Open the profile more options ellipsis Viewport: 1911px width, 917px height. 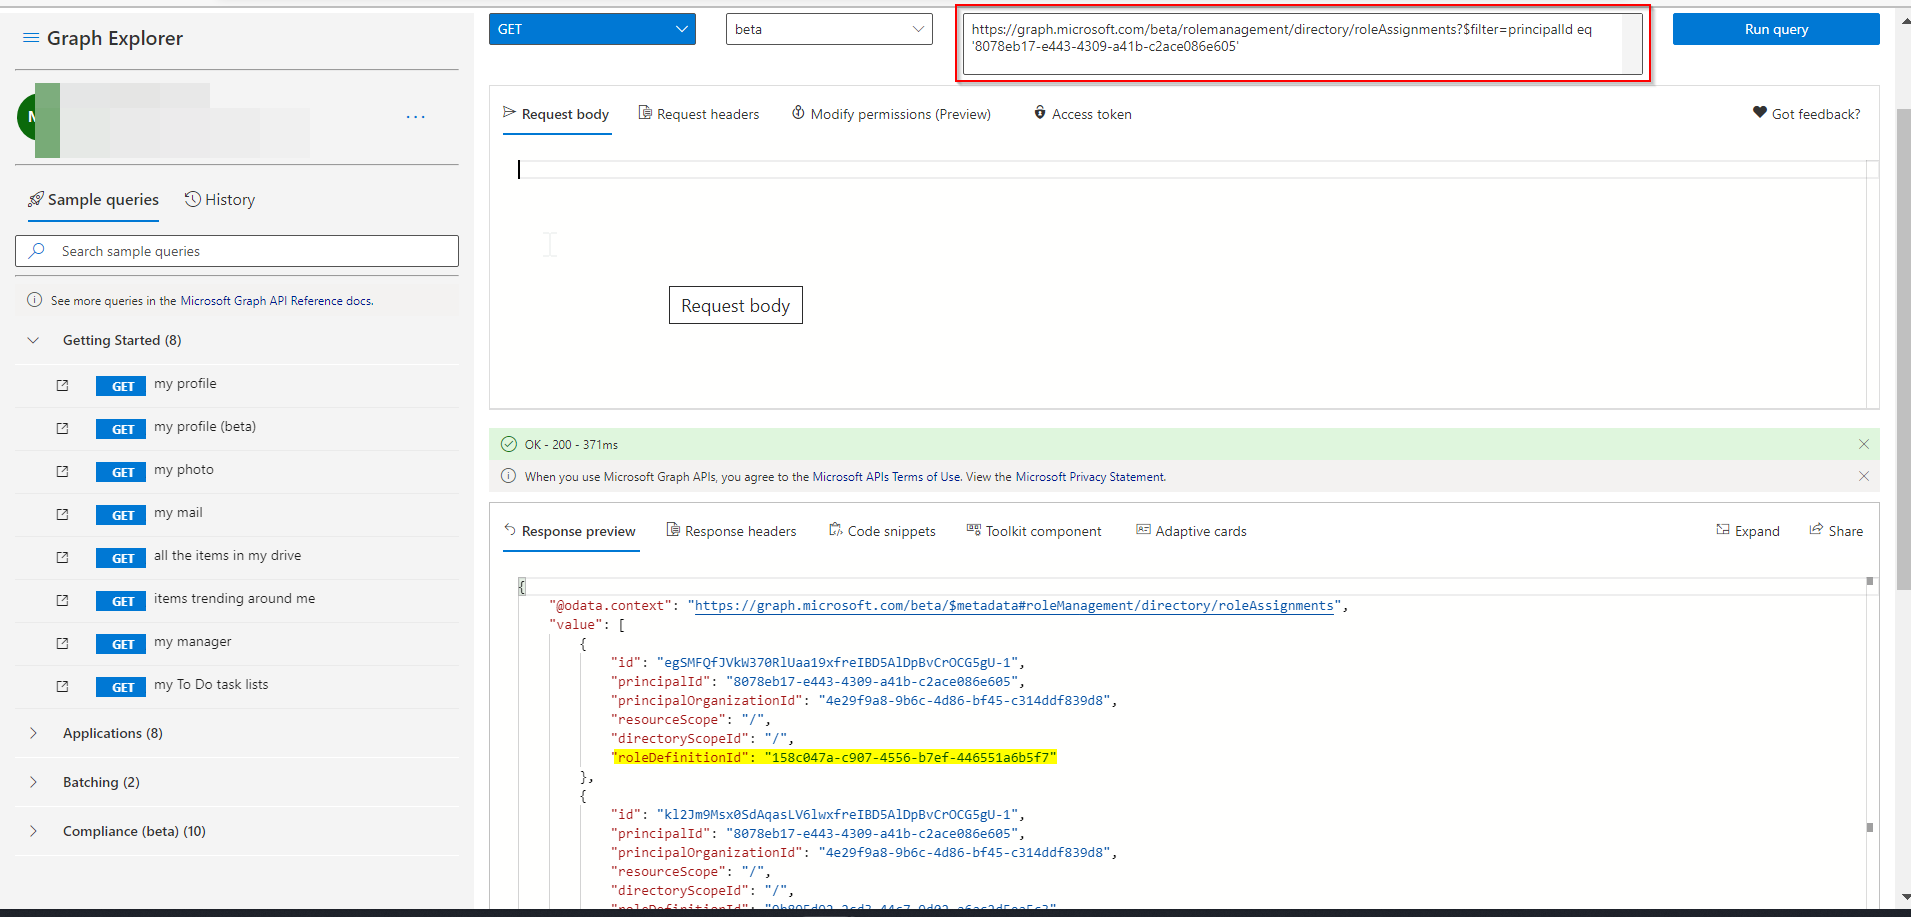tap(416, 117)
